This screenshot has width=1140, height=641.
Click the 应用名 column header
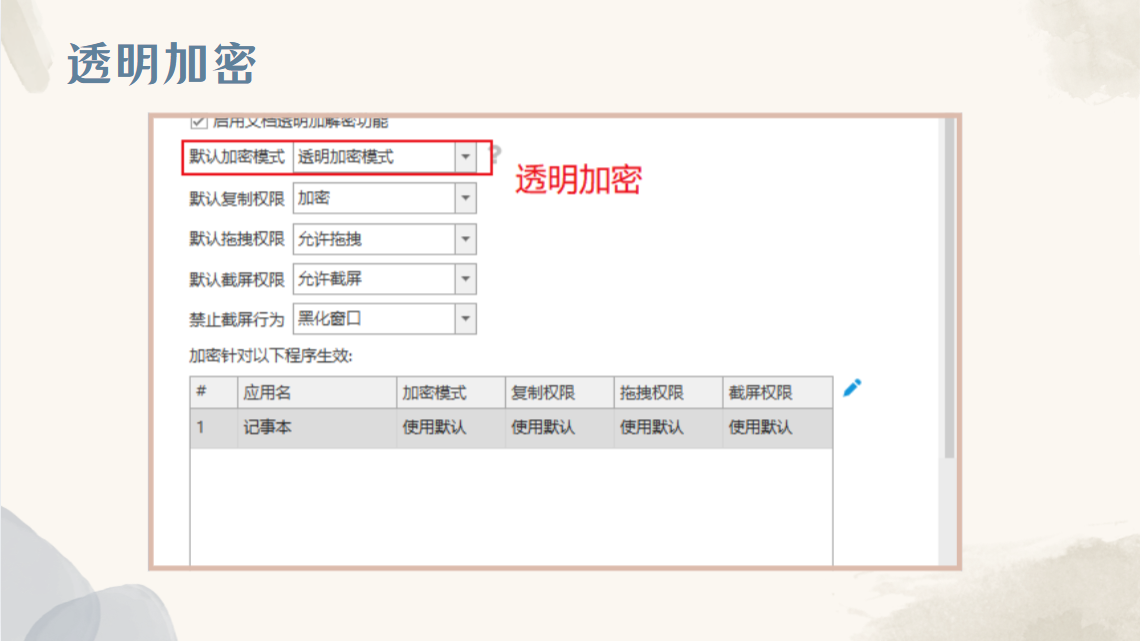pos(316,392)
